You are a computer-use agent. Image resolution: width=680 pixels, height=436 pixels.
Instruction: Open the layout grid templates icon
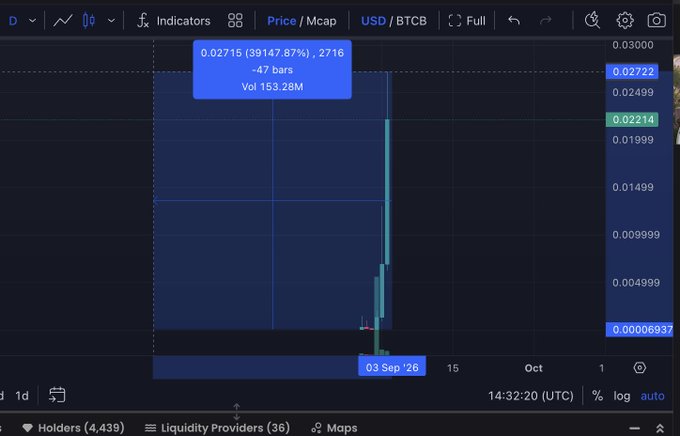235,20
